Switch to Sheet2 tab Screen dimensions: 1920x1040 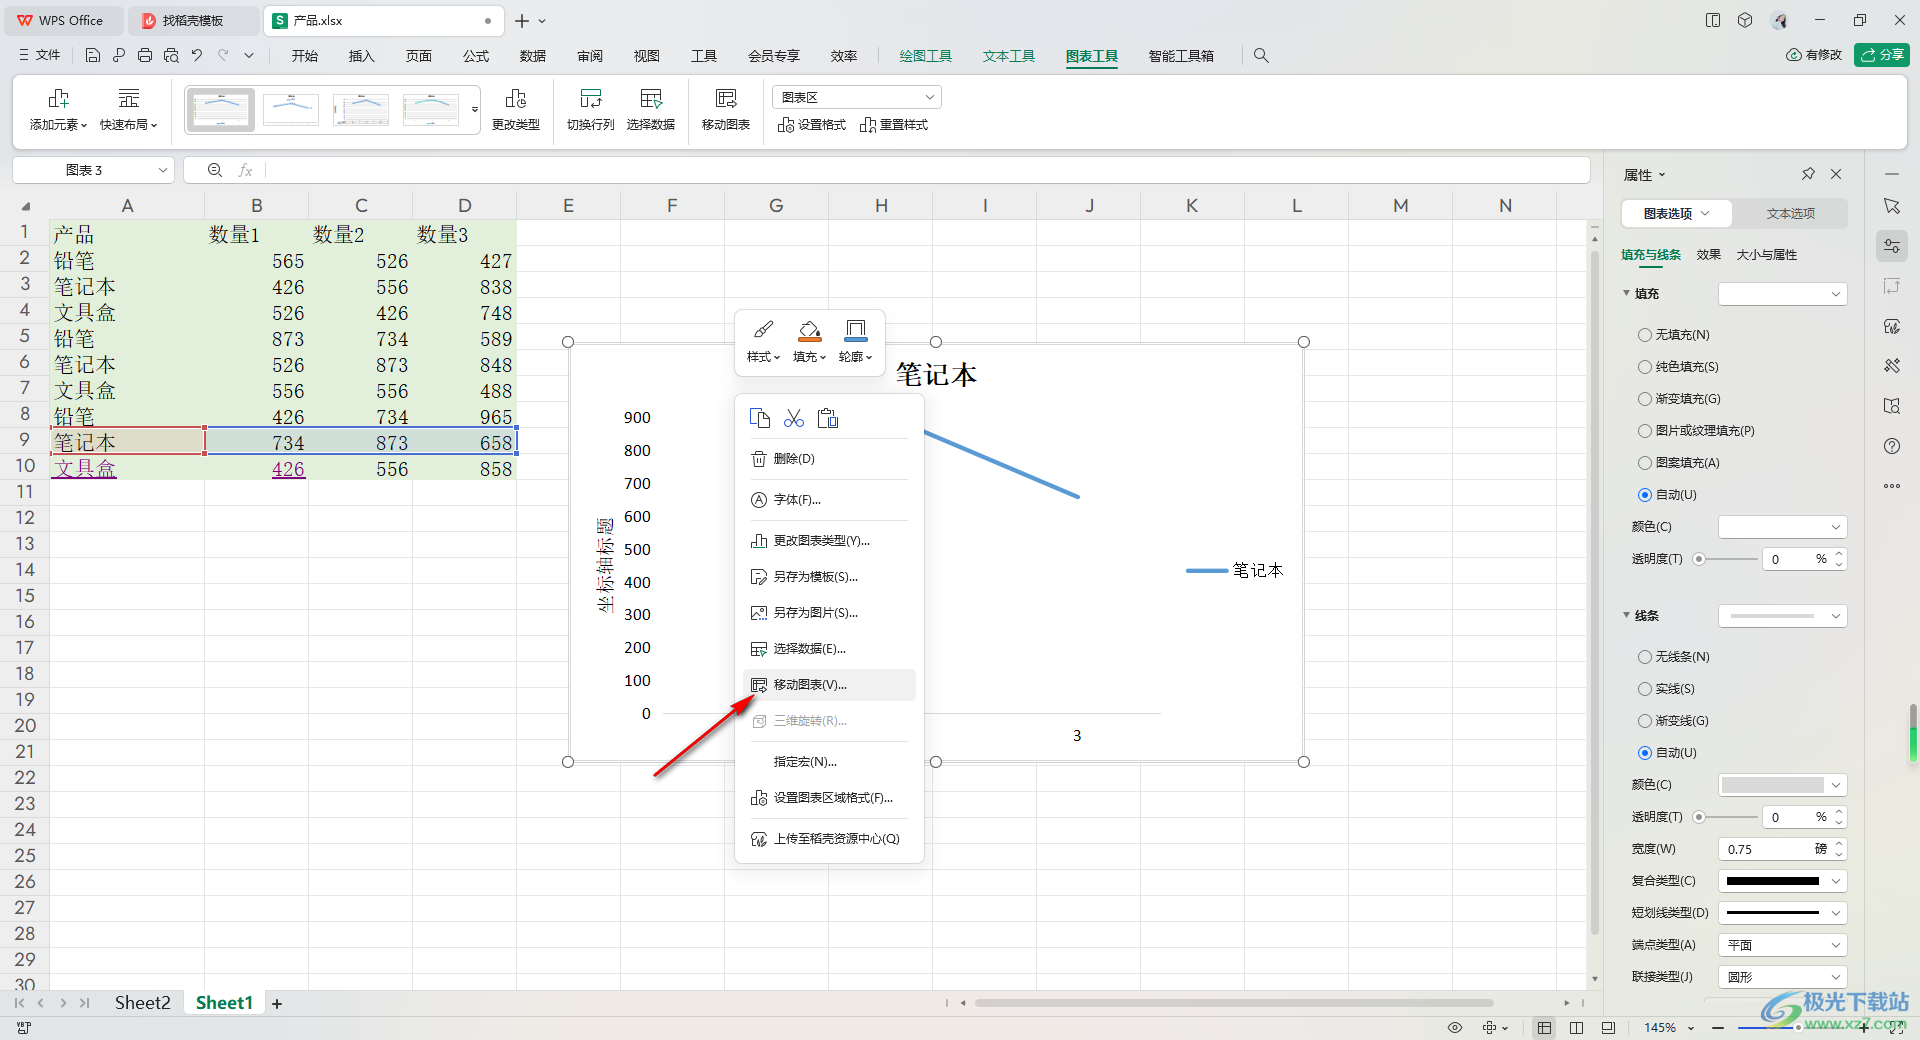[142, 1003]
